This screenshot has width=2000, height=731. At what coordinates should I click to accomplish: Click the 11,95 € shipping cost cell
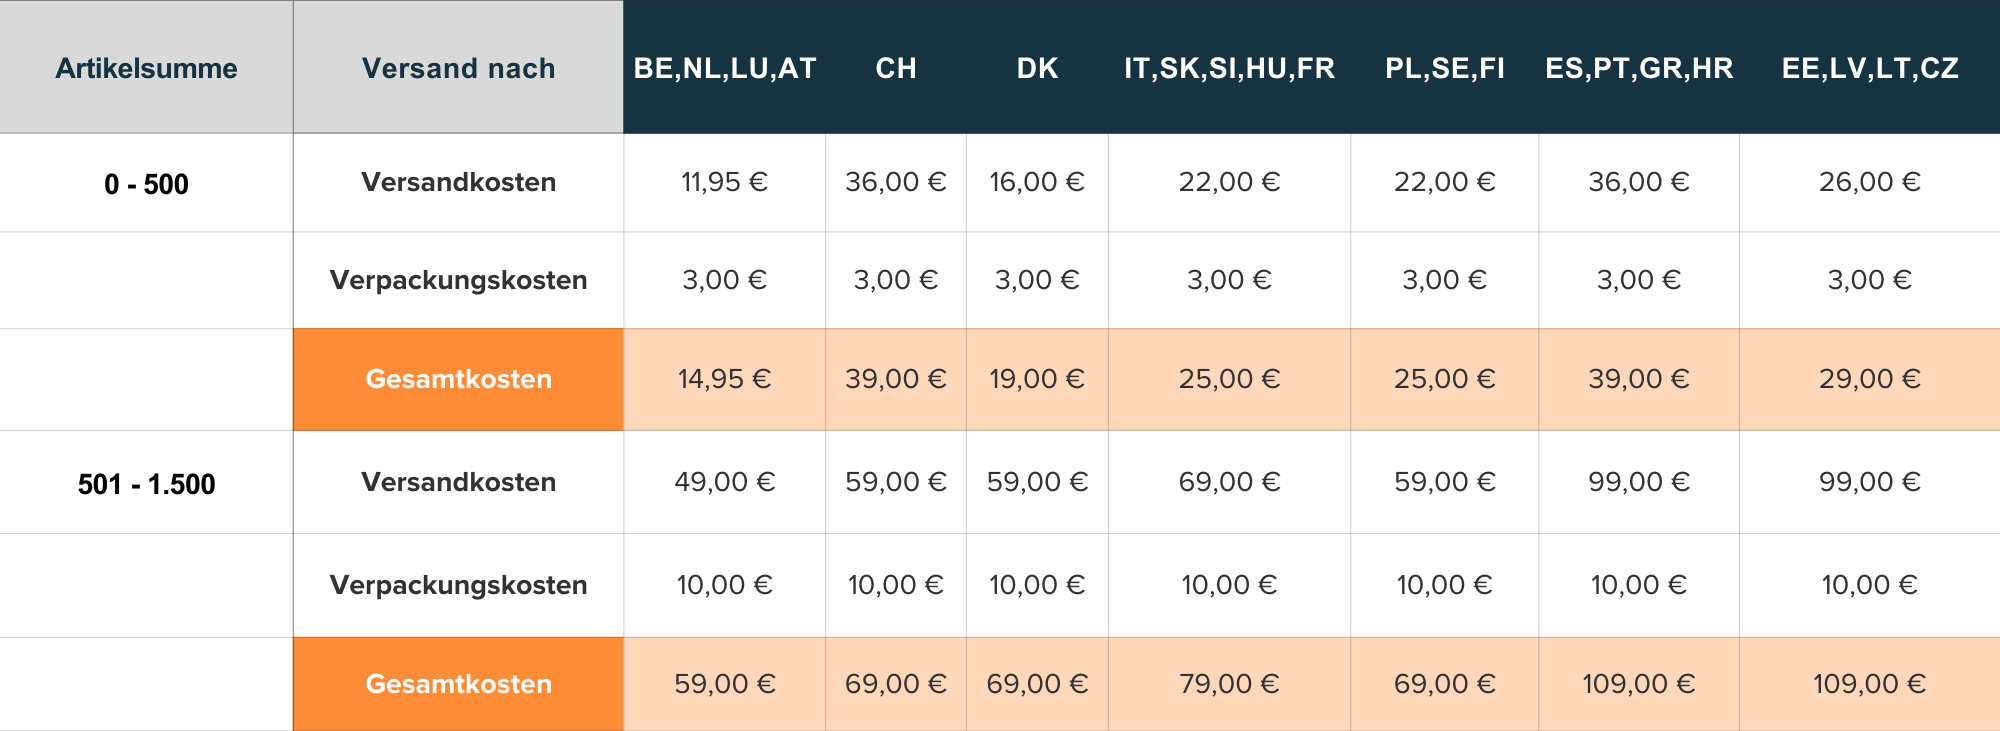(725, 182)
